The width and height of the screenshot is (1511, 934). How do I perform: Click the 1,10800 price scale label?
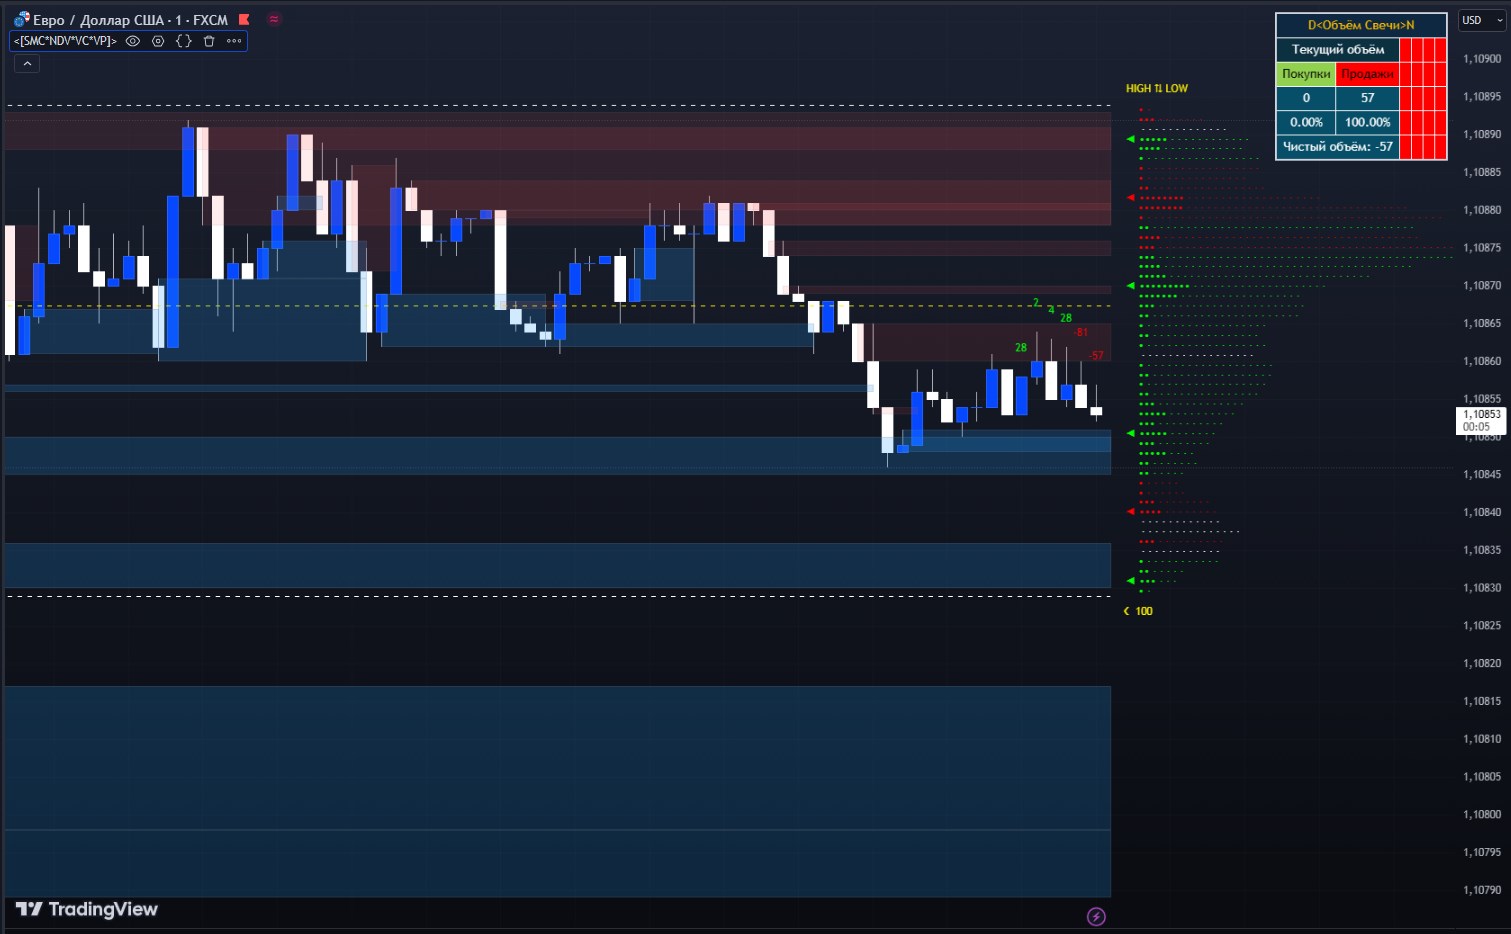[1482, 815]
